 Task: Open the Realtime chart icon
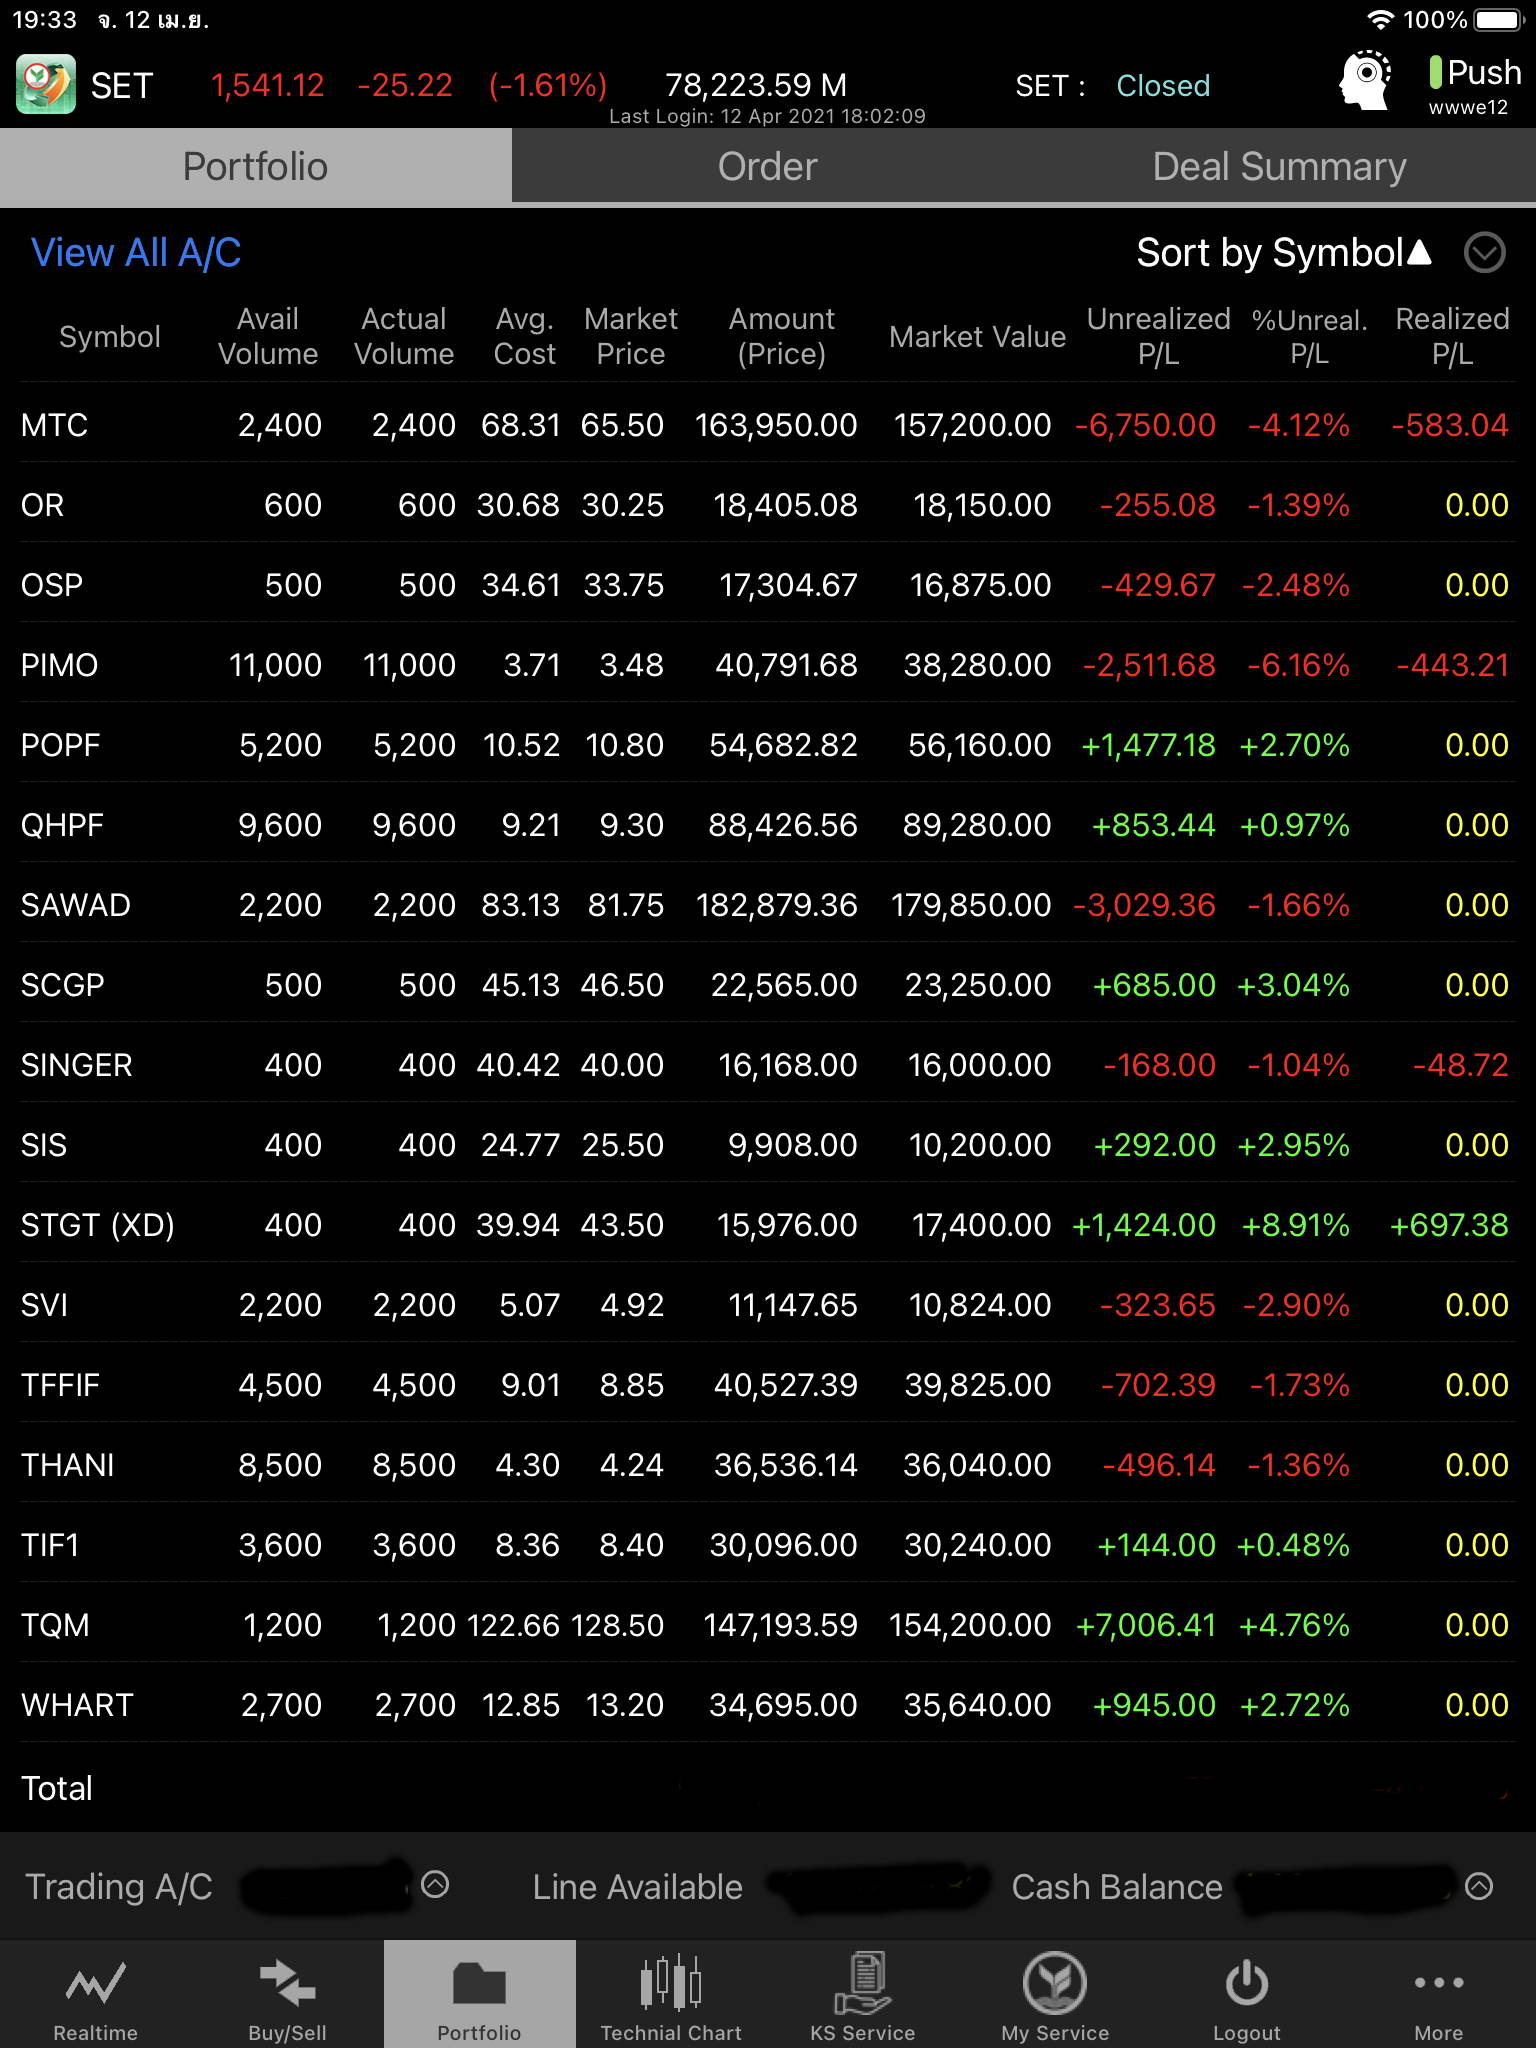coord(96,1984)
